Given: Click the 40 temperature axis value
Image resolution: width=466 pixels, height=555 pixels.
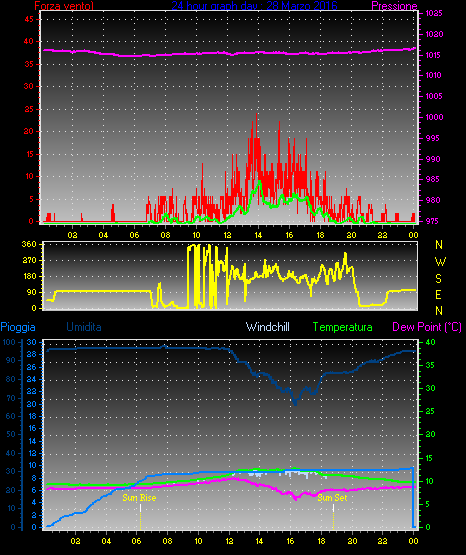Looking at the screenshot, I should click(x=430, y=342).
